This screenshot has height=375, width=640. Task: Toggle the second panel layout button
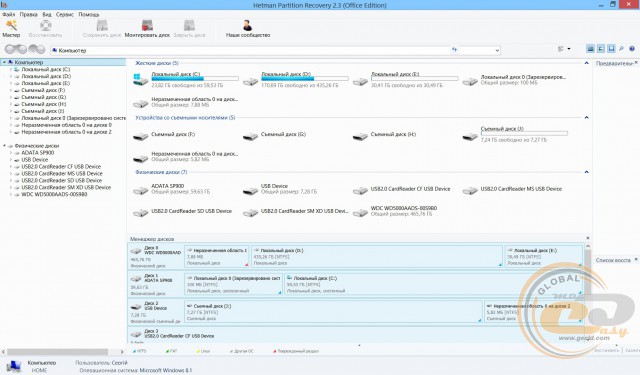(x=601, y=49)
